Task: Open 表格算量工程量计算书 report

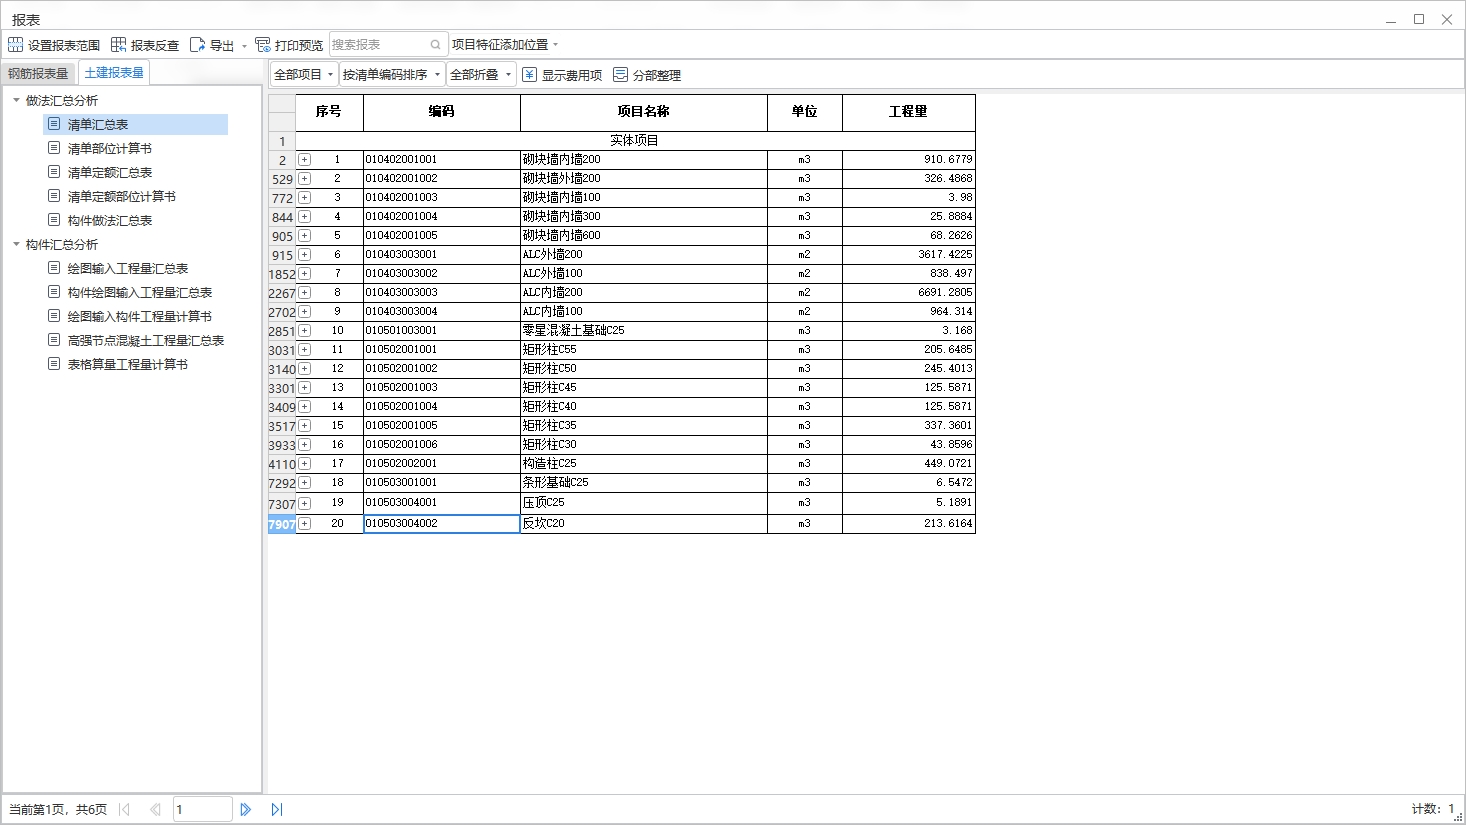Action: [x=128, y=364]
